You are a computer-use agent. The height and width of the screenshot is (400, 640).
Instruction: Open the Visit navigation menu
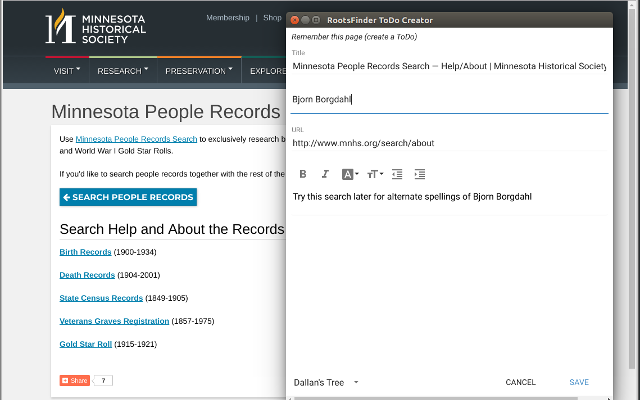pos(67,71)
